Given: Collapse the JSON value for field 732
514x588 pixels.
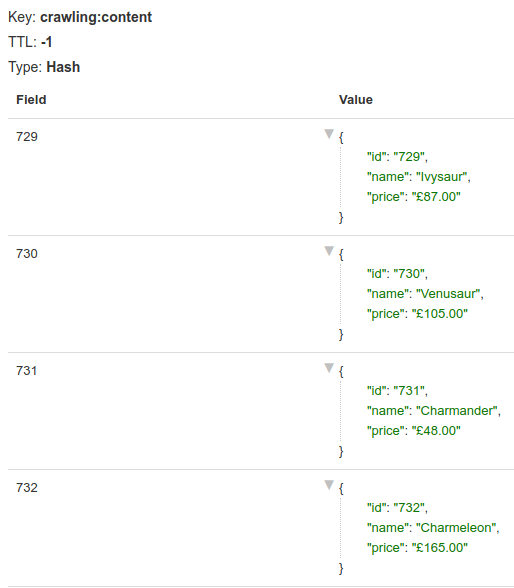Looking at the screenshot, I should 329,485.
